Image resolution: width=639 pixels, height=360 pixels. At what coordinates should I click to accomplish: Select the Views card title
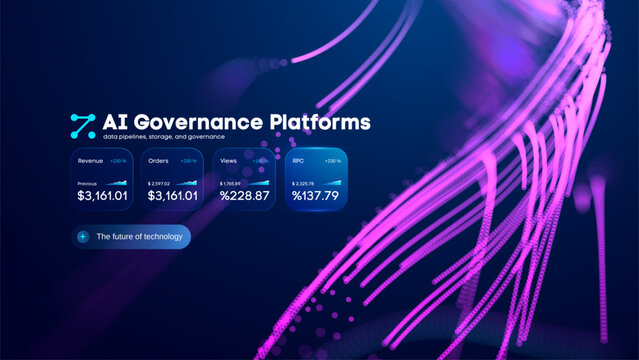(x=228, y=161)
